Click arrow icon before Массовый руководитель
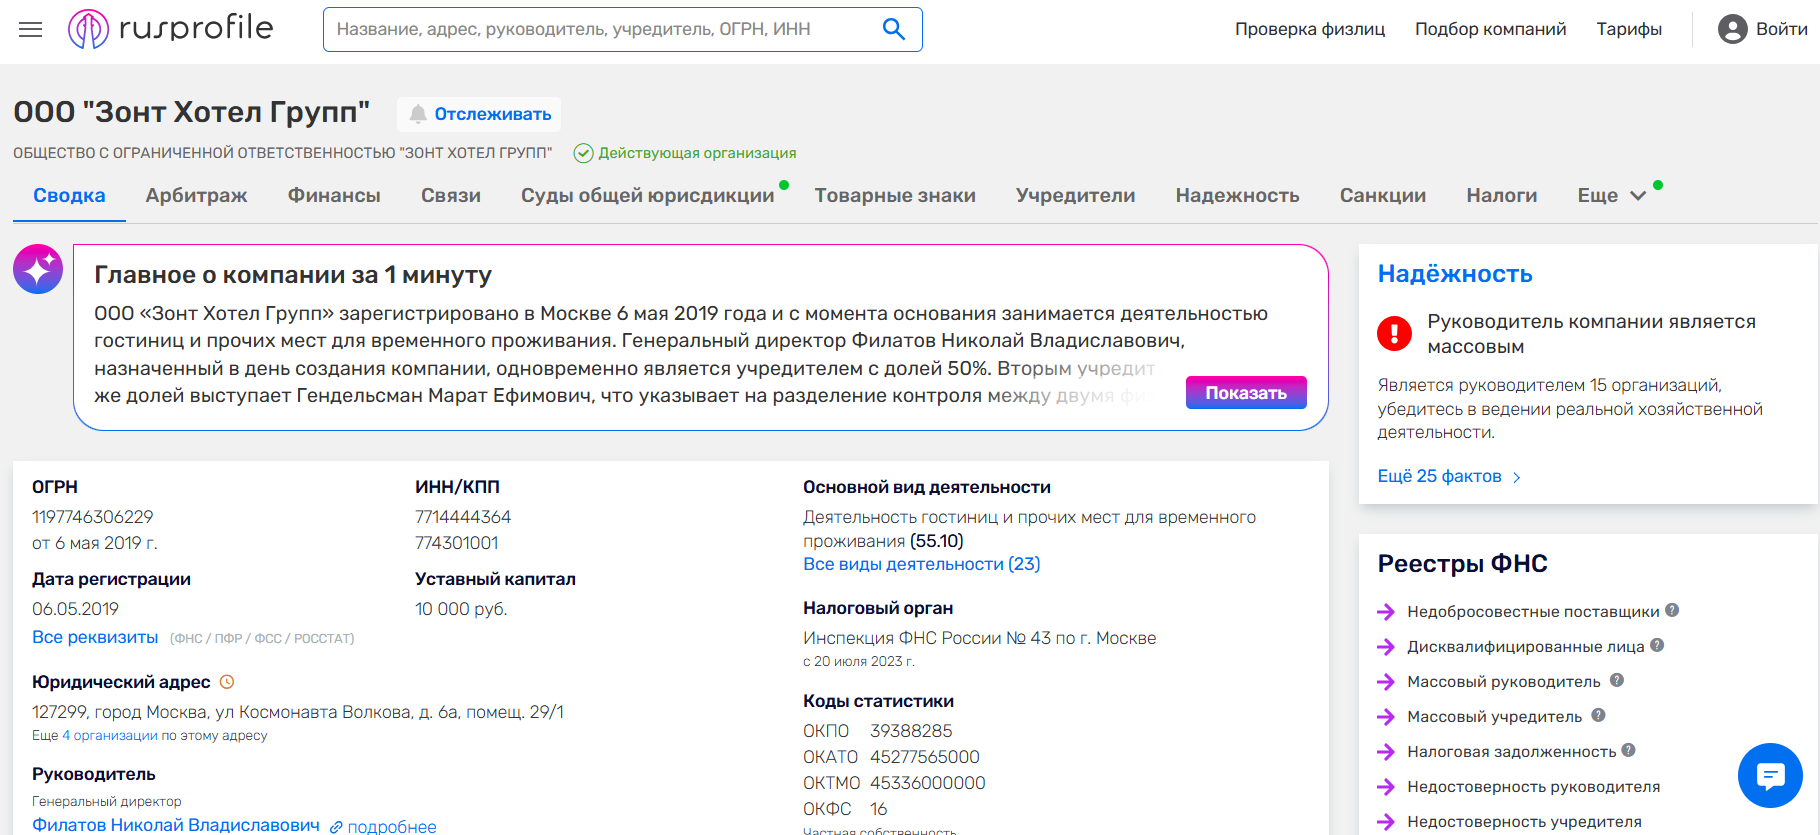1820x835 pixels. (x=1386, y=682)
